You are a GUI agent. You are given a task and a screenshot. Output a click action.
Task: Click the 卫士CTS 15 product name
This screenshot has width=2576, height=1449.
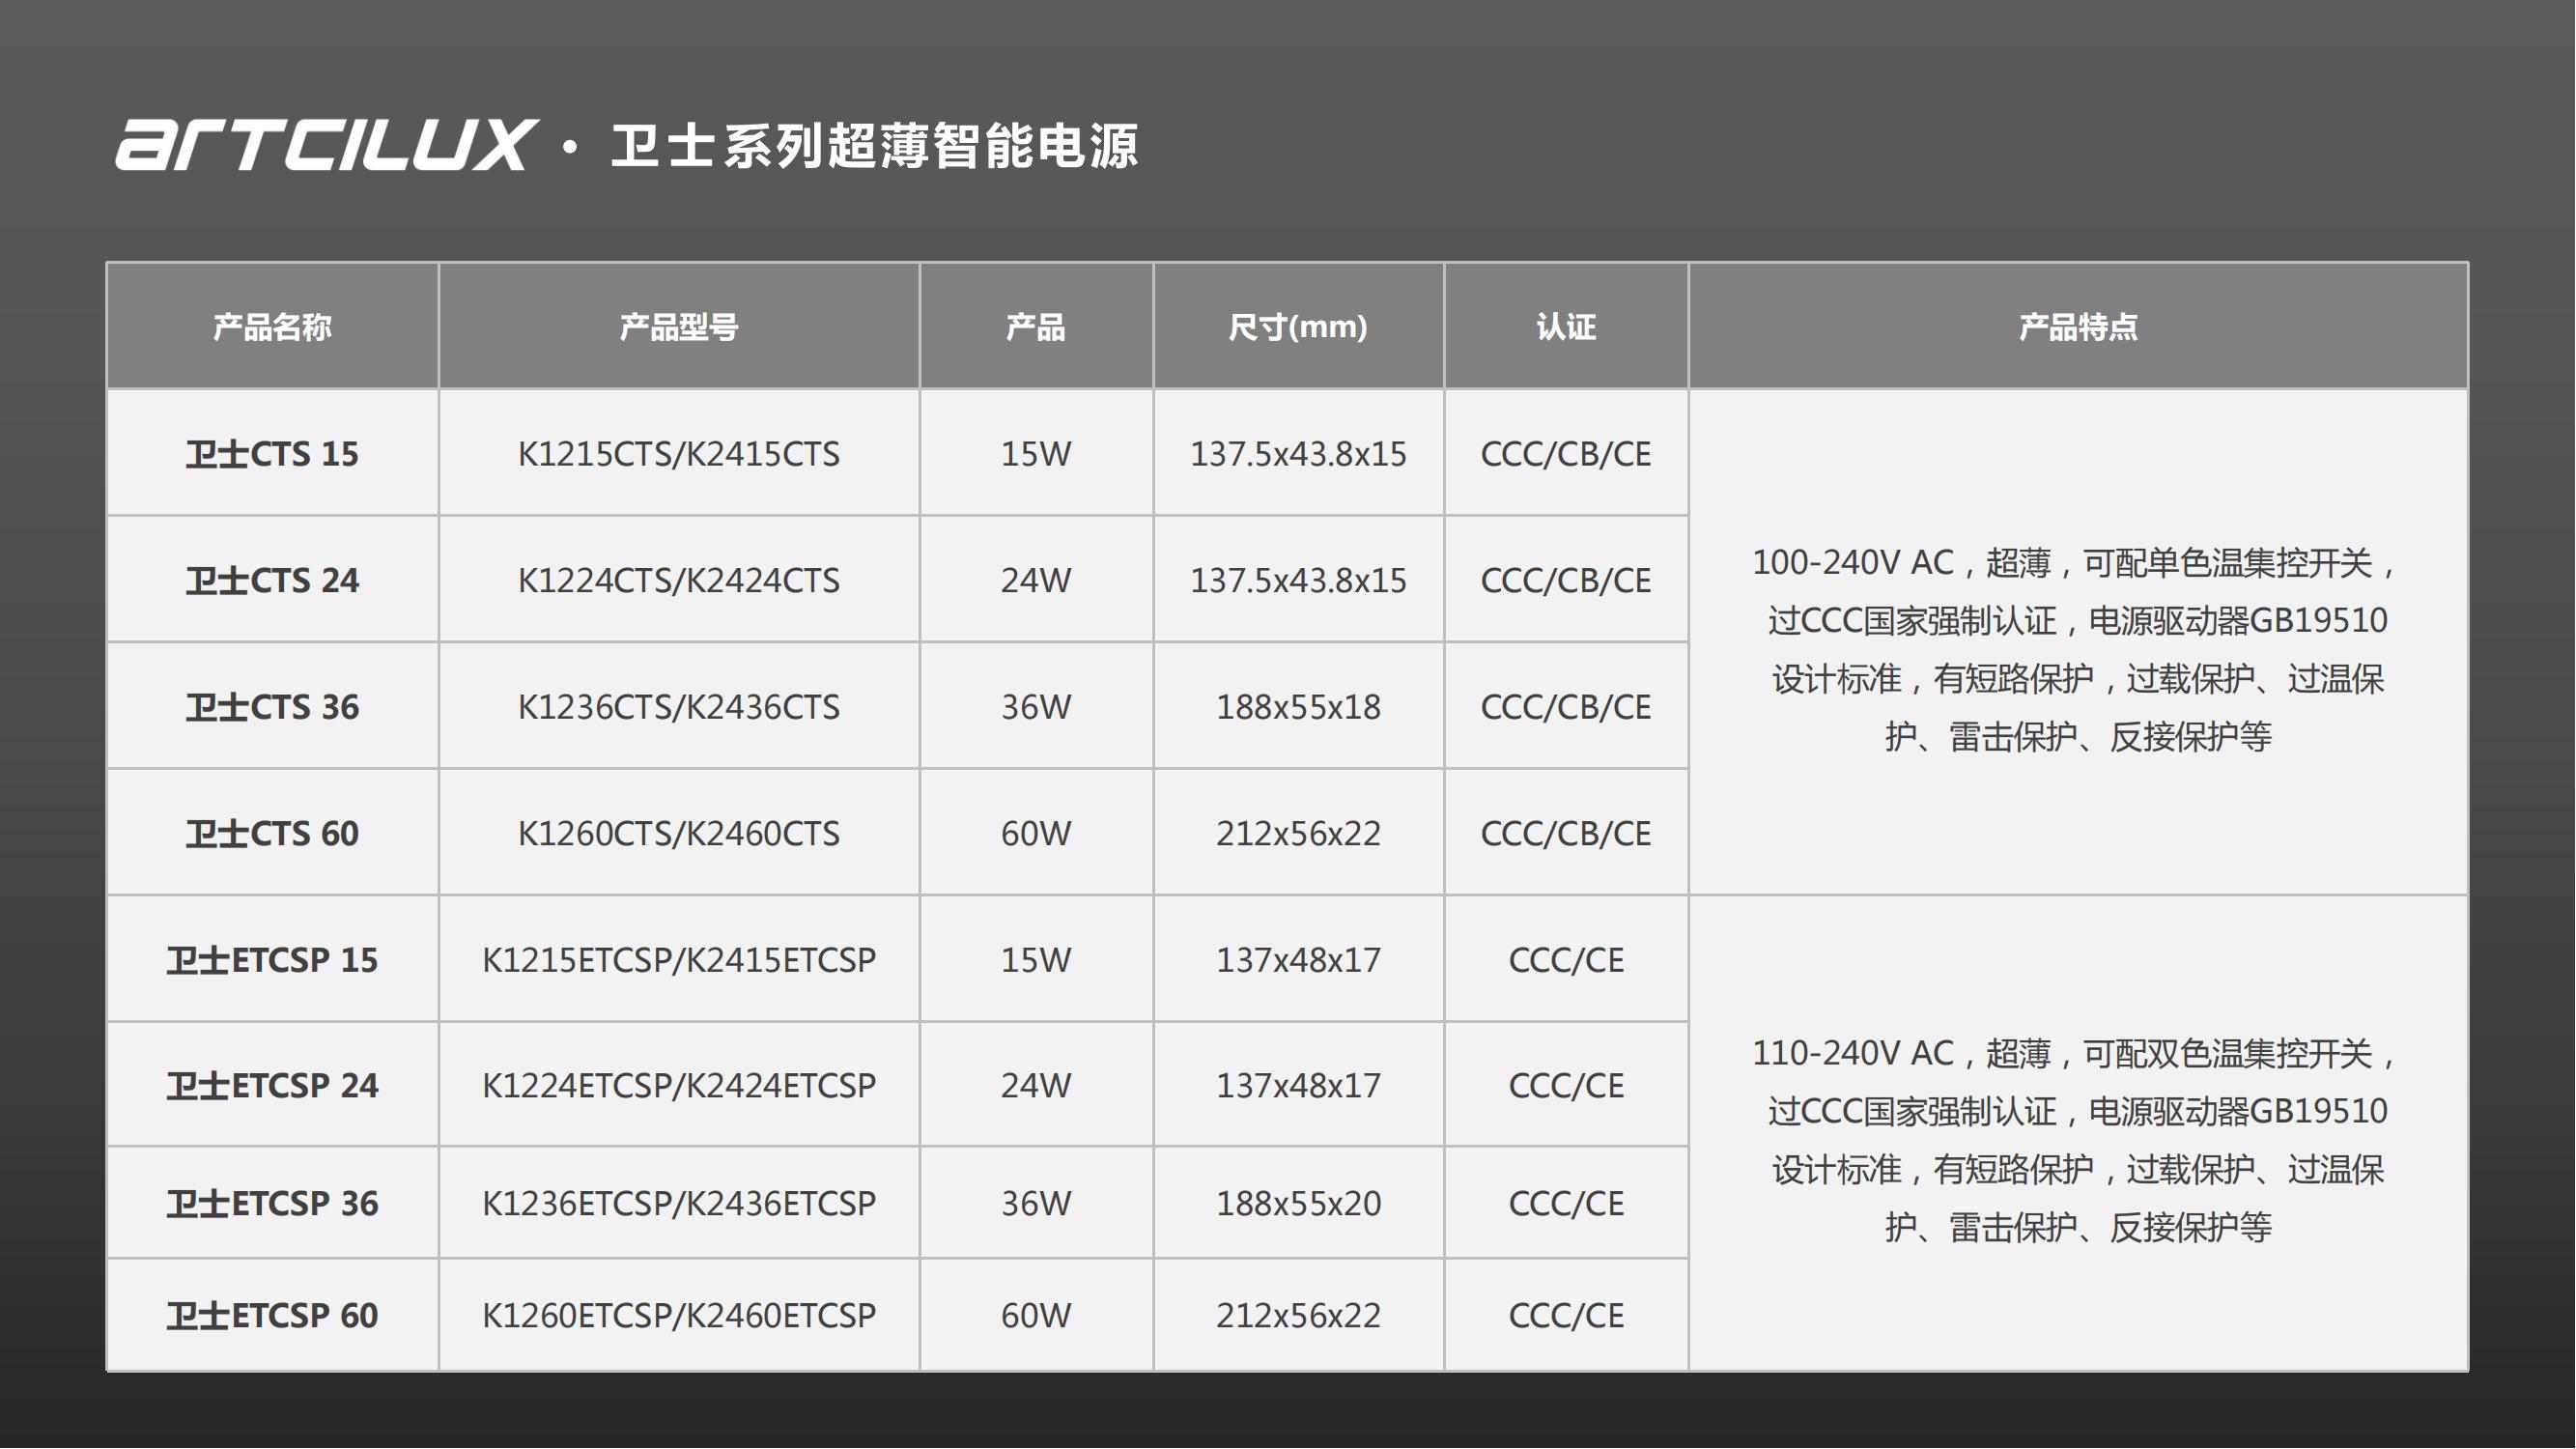pos(272,454)
